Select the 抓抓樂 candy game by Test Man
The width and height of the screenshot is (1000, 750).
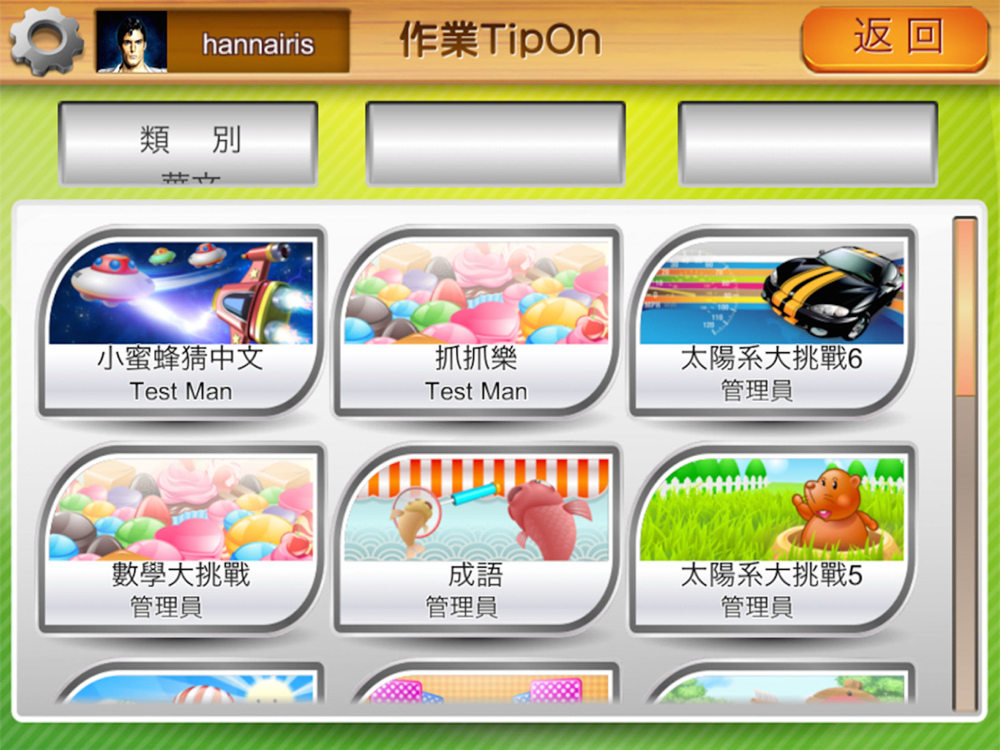[477, 321]
